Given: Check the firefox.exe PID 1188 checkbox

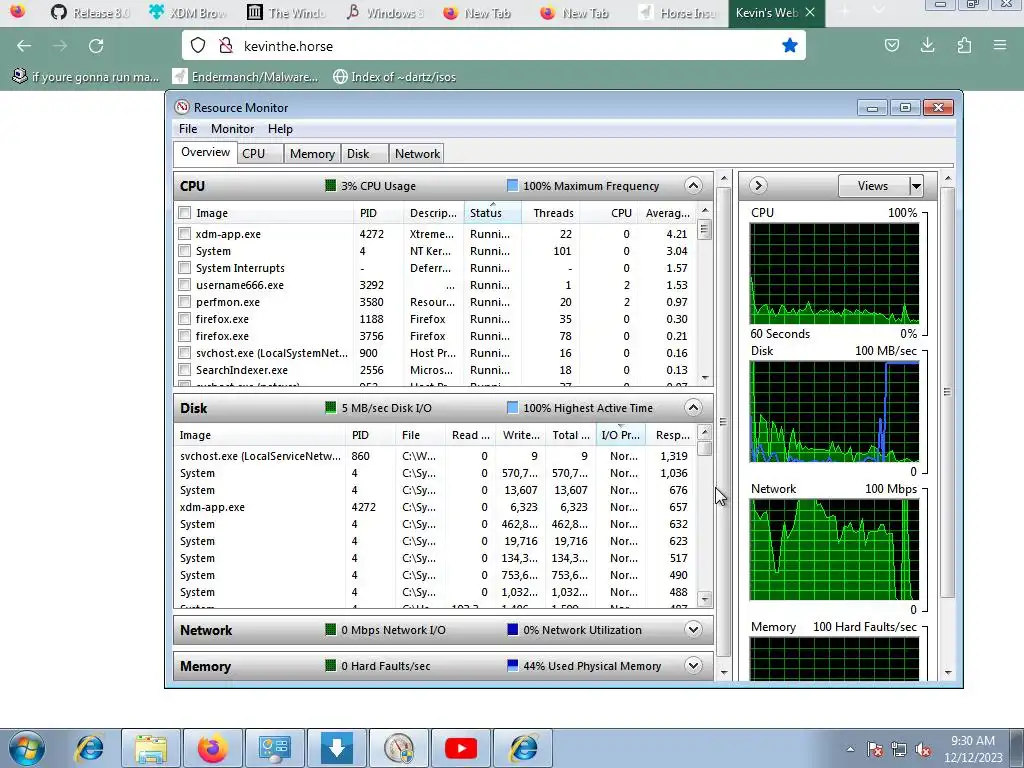Looking at the screenshot, I should [185, 319].
